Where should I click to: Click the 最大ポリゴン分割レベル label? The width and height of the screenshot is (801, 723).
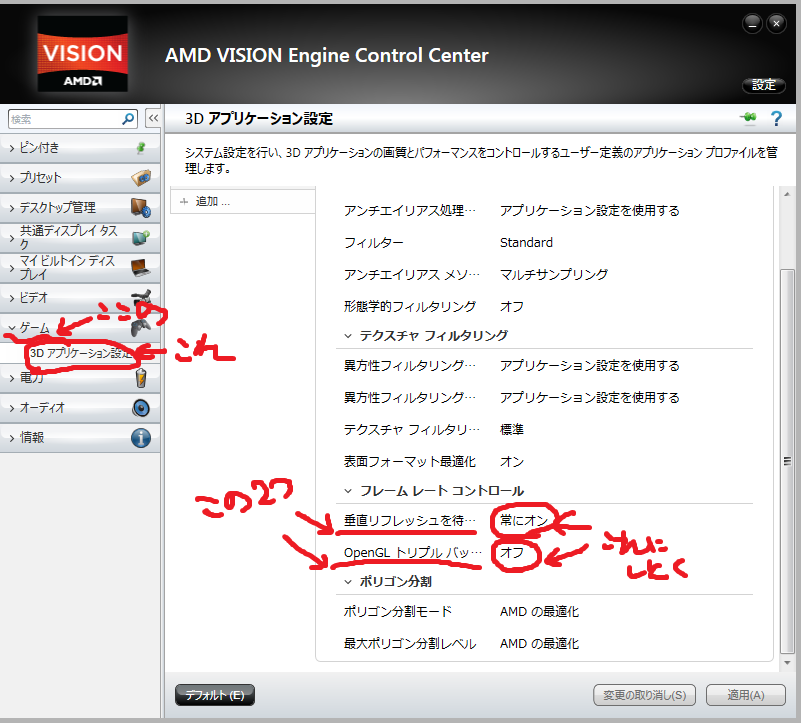pyautogui.click(x=410, y=644)
